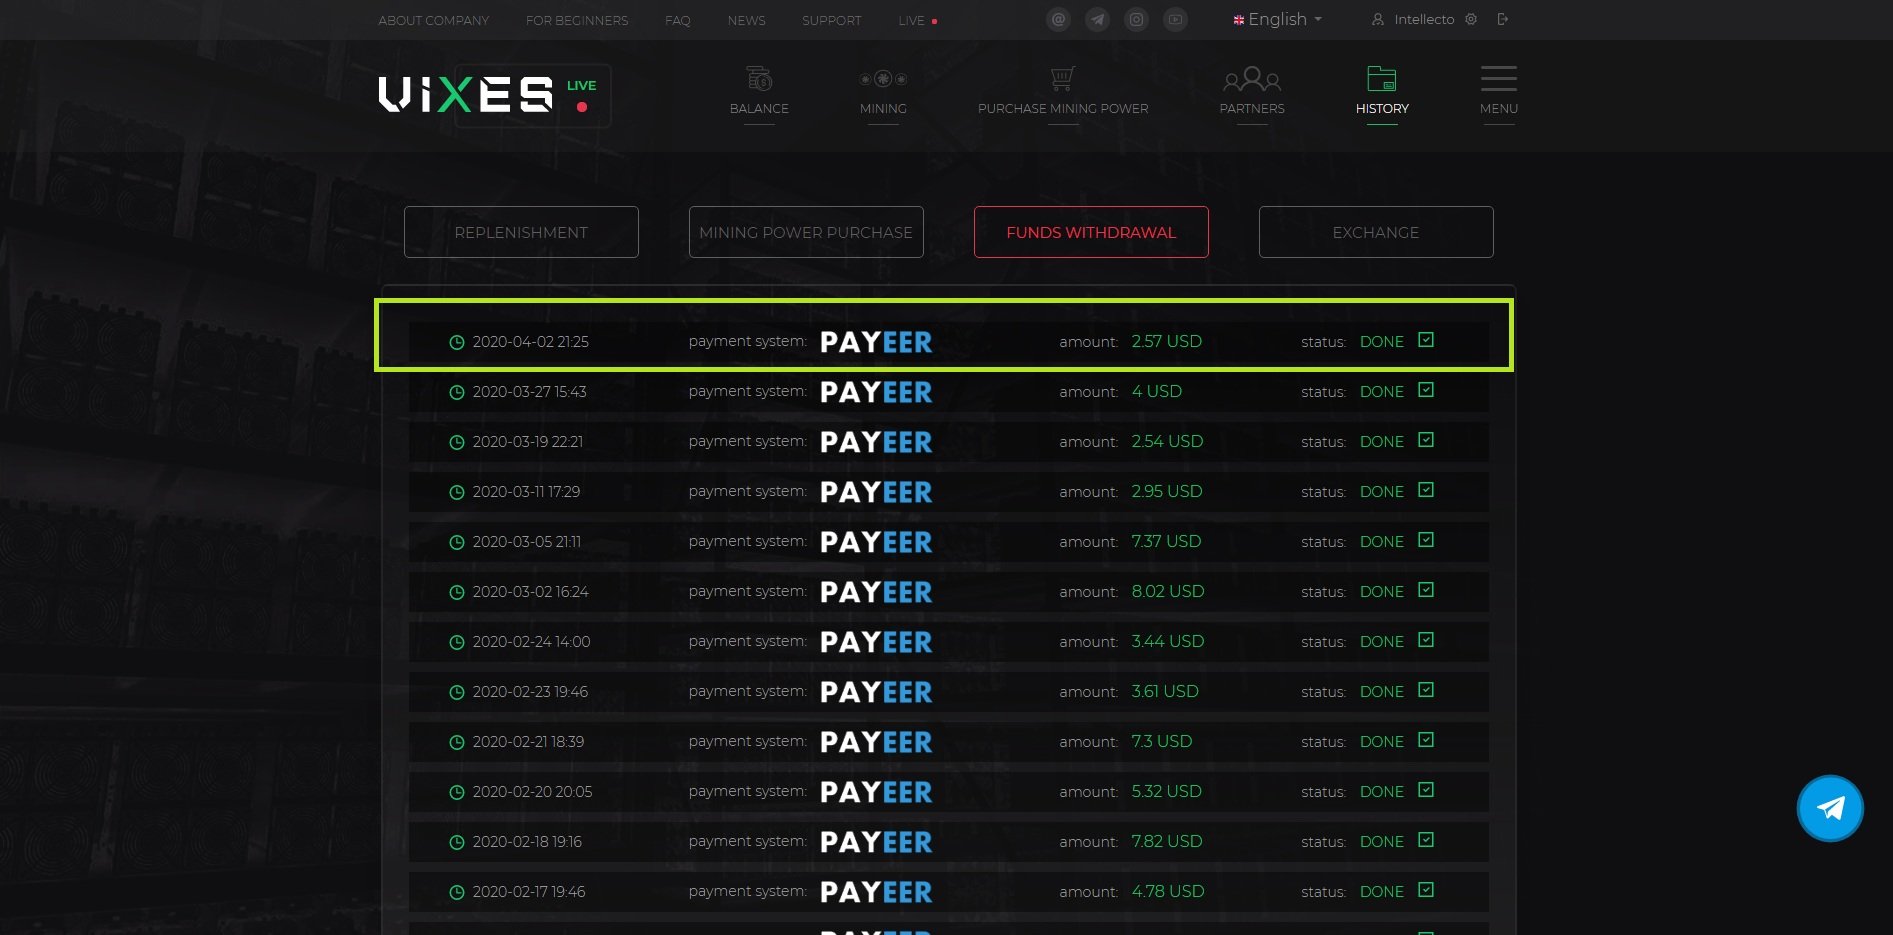Click PAYEER logo in 2020-02-24 row
The width and height of the screenshot is (1893, 935).
(876, 642)
